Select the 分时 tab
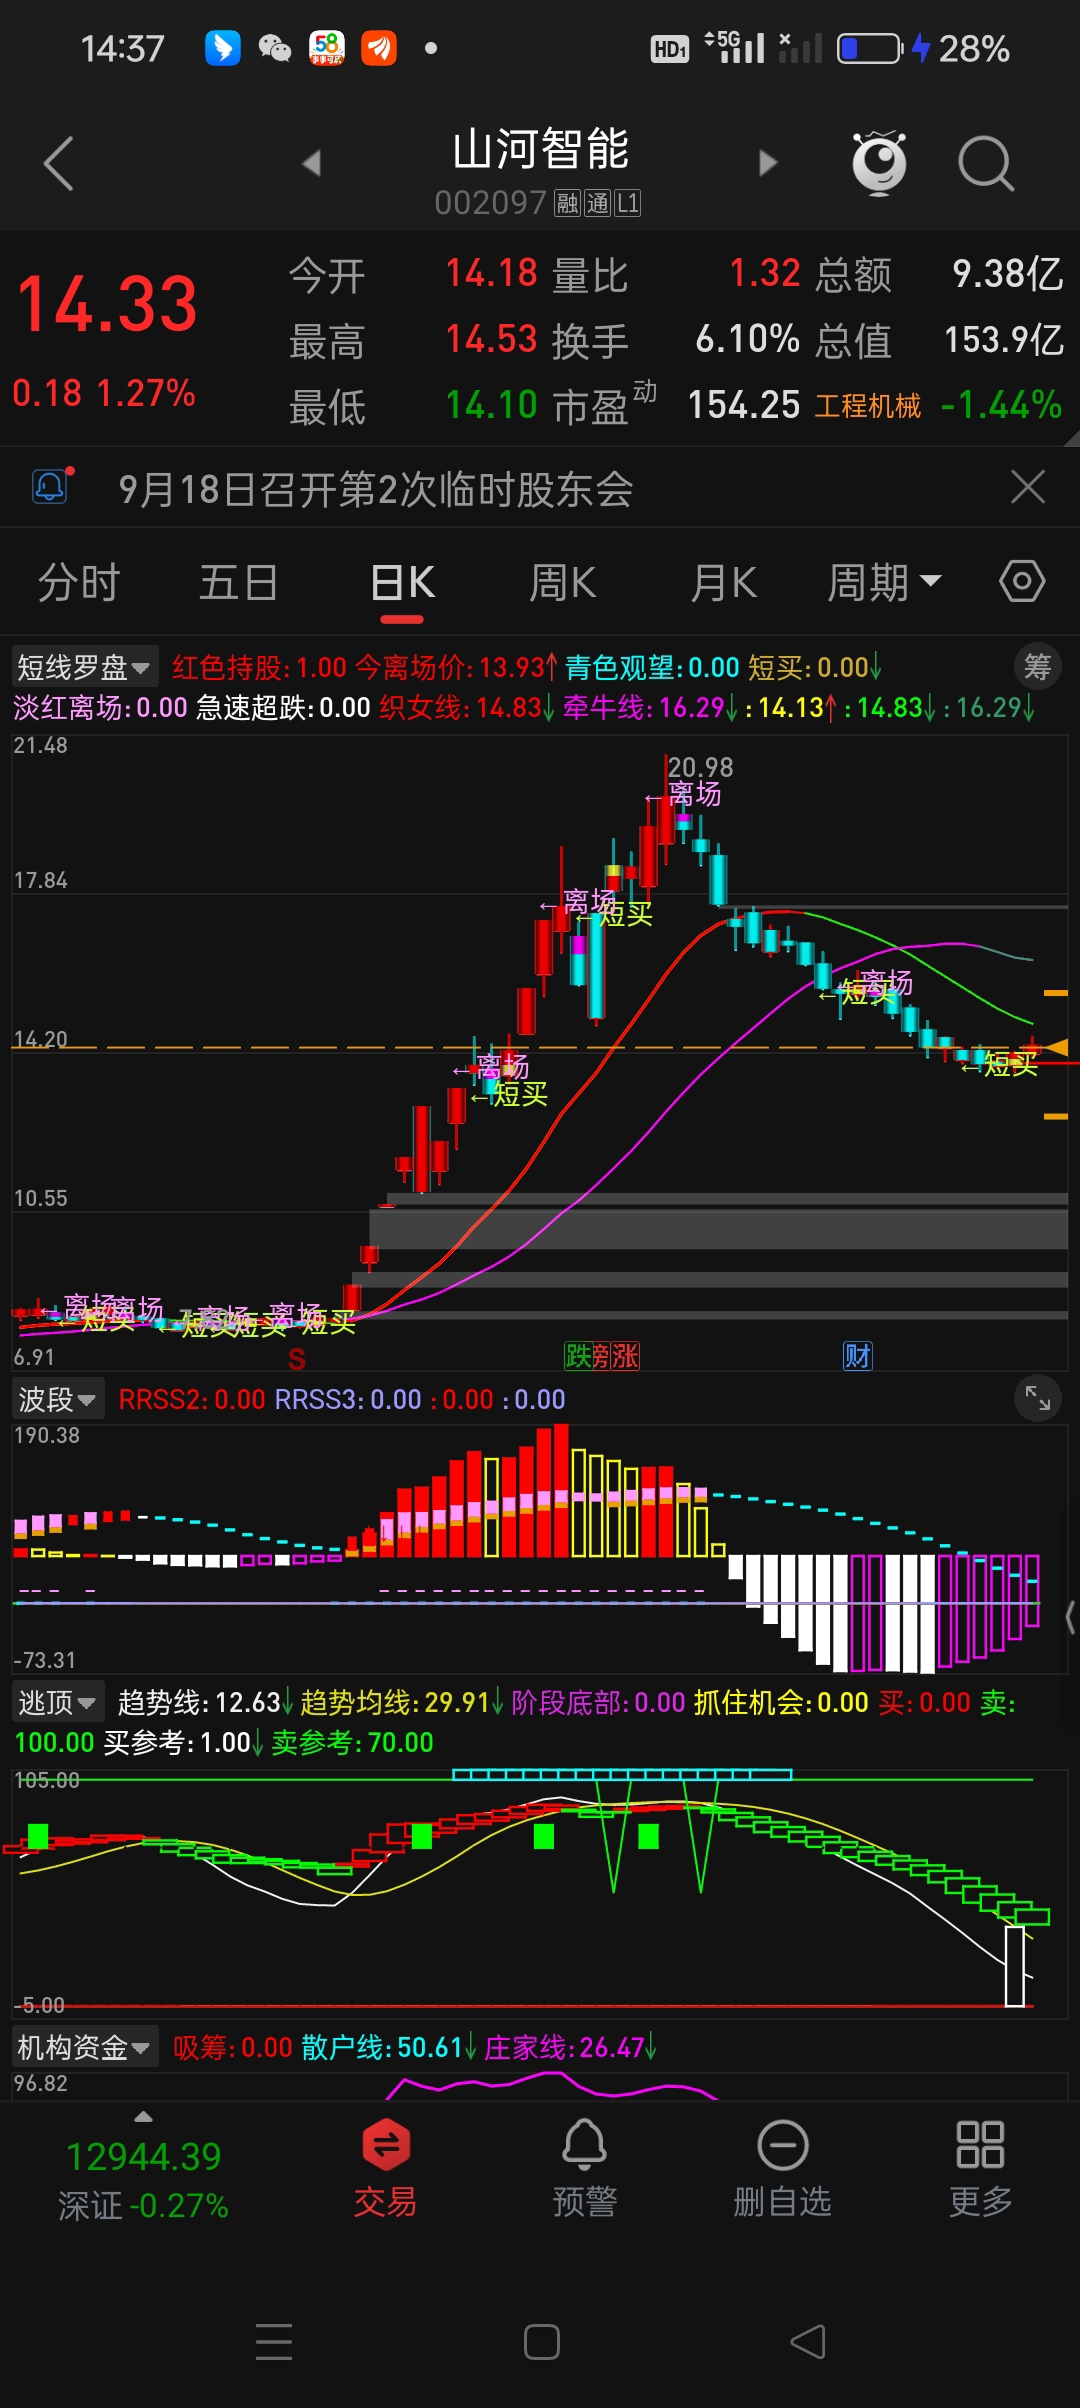Viewport: 1080px width, 2408px height. point(79,582)
